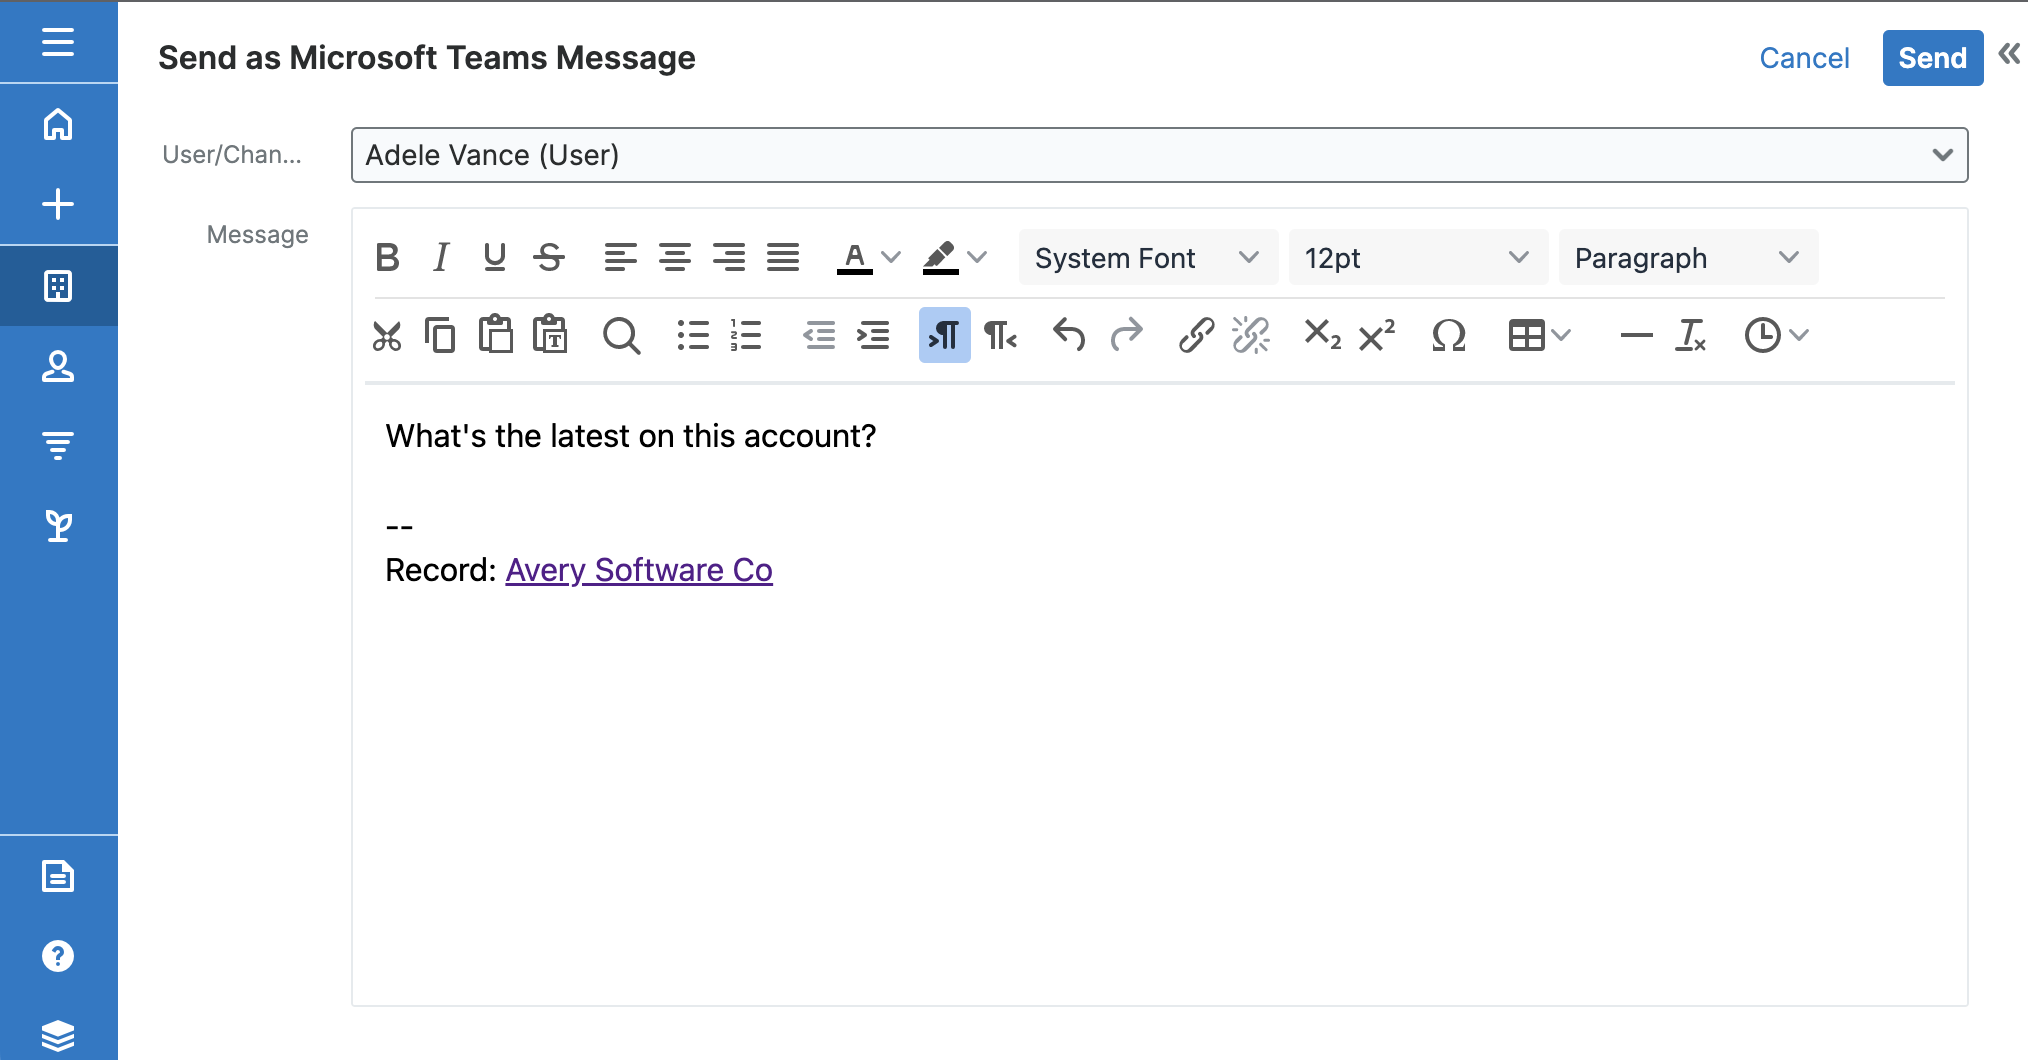This screenshot has width=2028, height=1060.
Task: Insert a horizontal line in the message
Action: (x=1634, y=336)
